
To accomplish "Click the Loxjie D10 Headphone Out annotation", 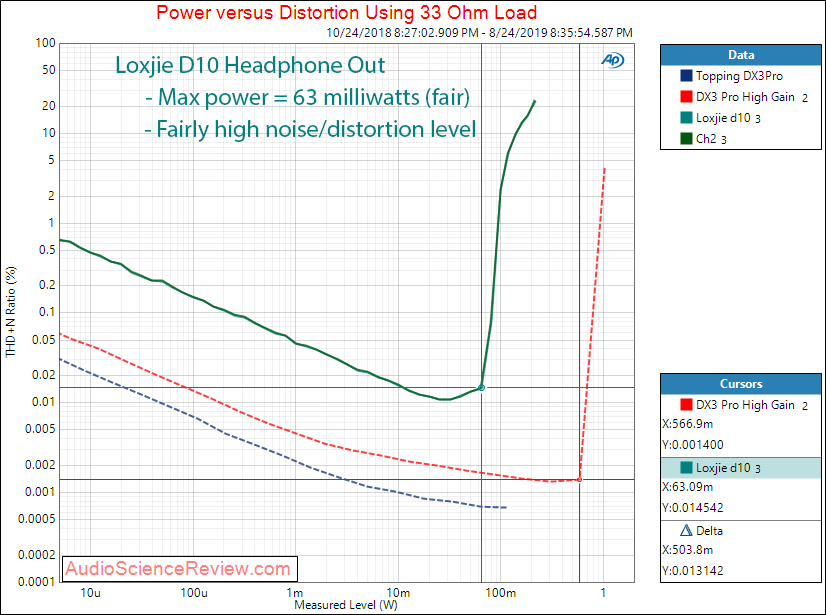I will 250,65.
